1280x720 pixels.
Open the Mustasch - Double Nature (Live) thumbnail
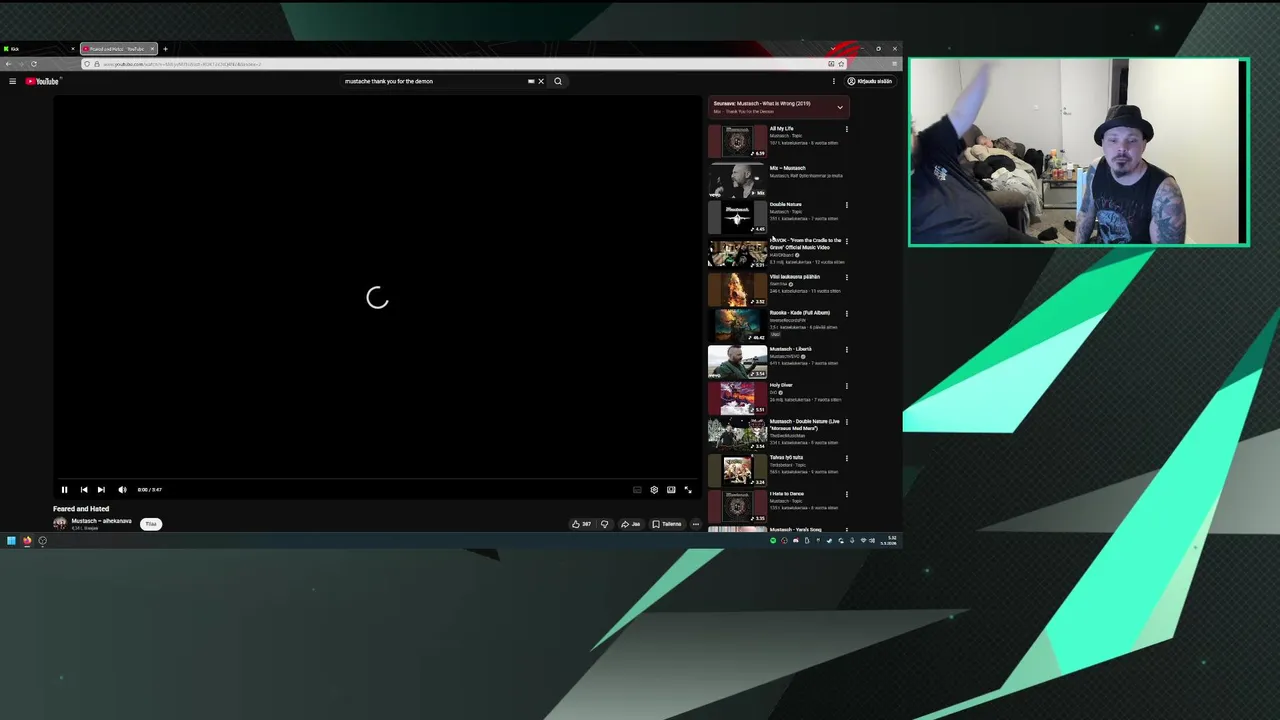click(737, 434)
